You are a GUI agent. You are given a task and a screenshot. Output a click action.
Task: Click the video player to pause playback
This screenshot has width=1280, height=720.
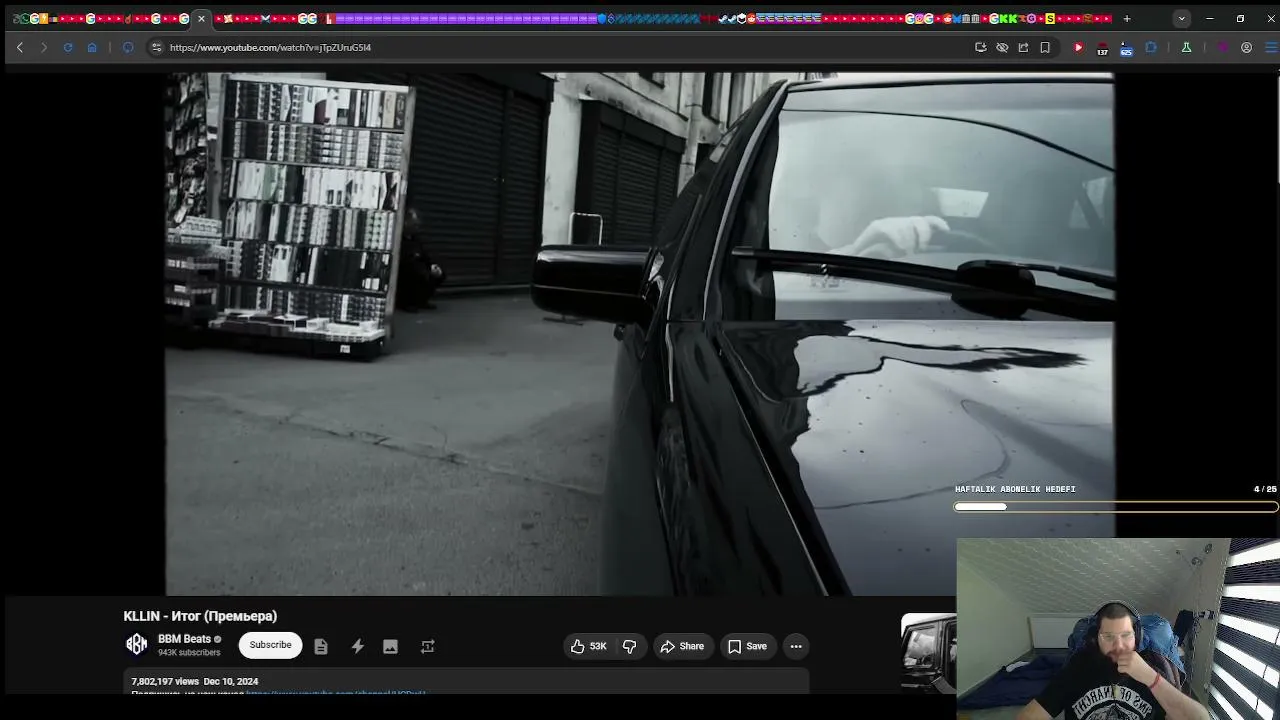coord(640,333)
